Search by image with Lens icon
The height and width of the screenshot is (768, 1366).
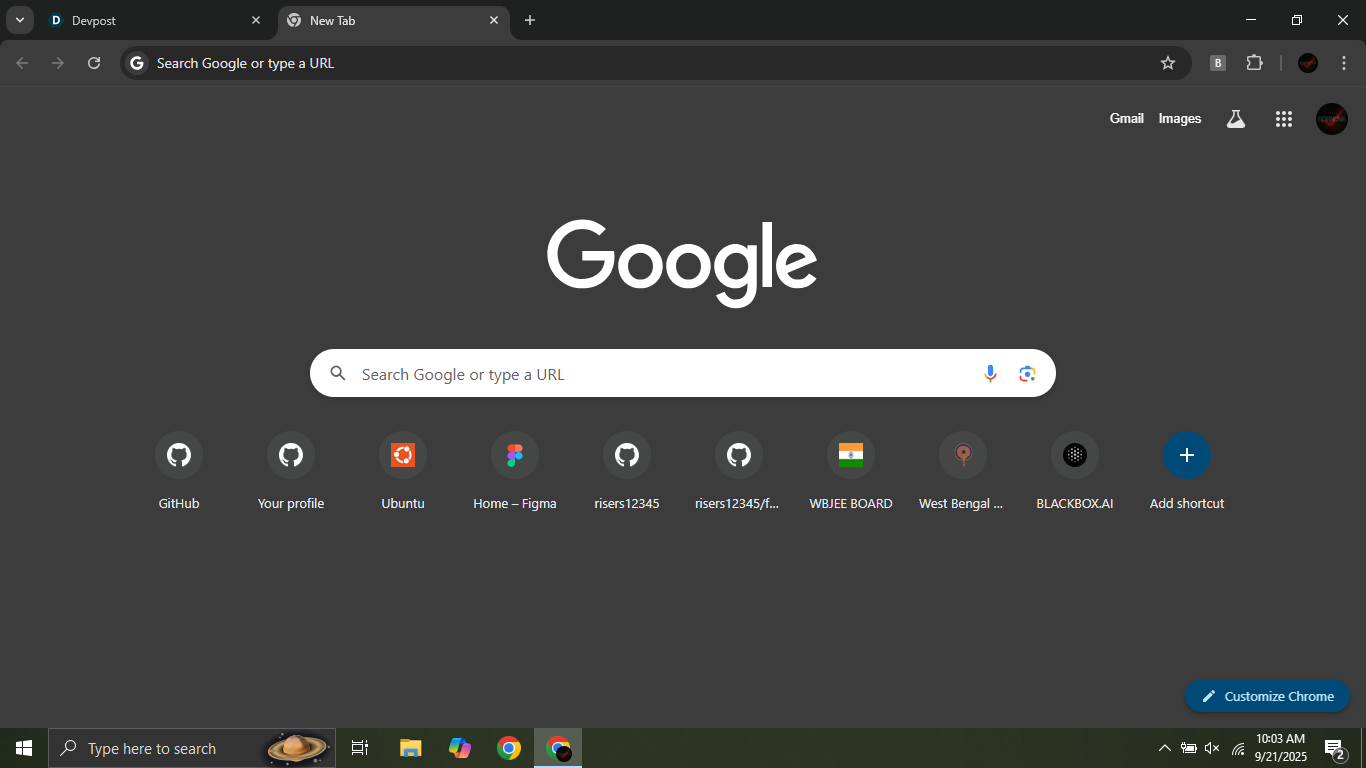click(1027, 374)
